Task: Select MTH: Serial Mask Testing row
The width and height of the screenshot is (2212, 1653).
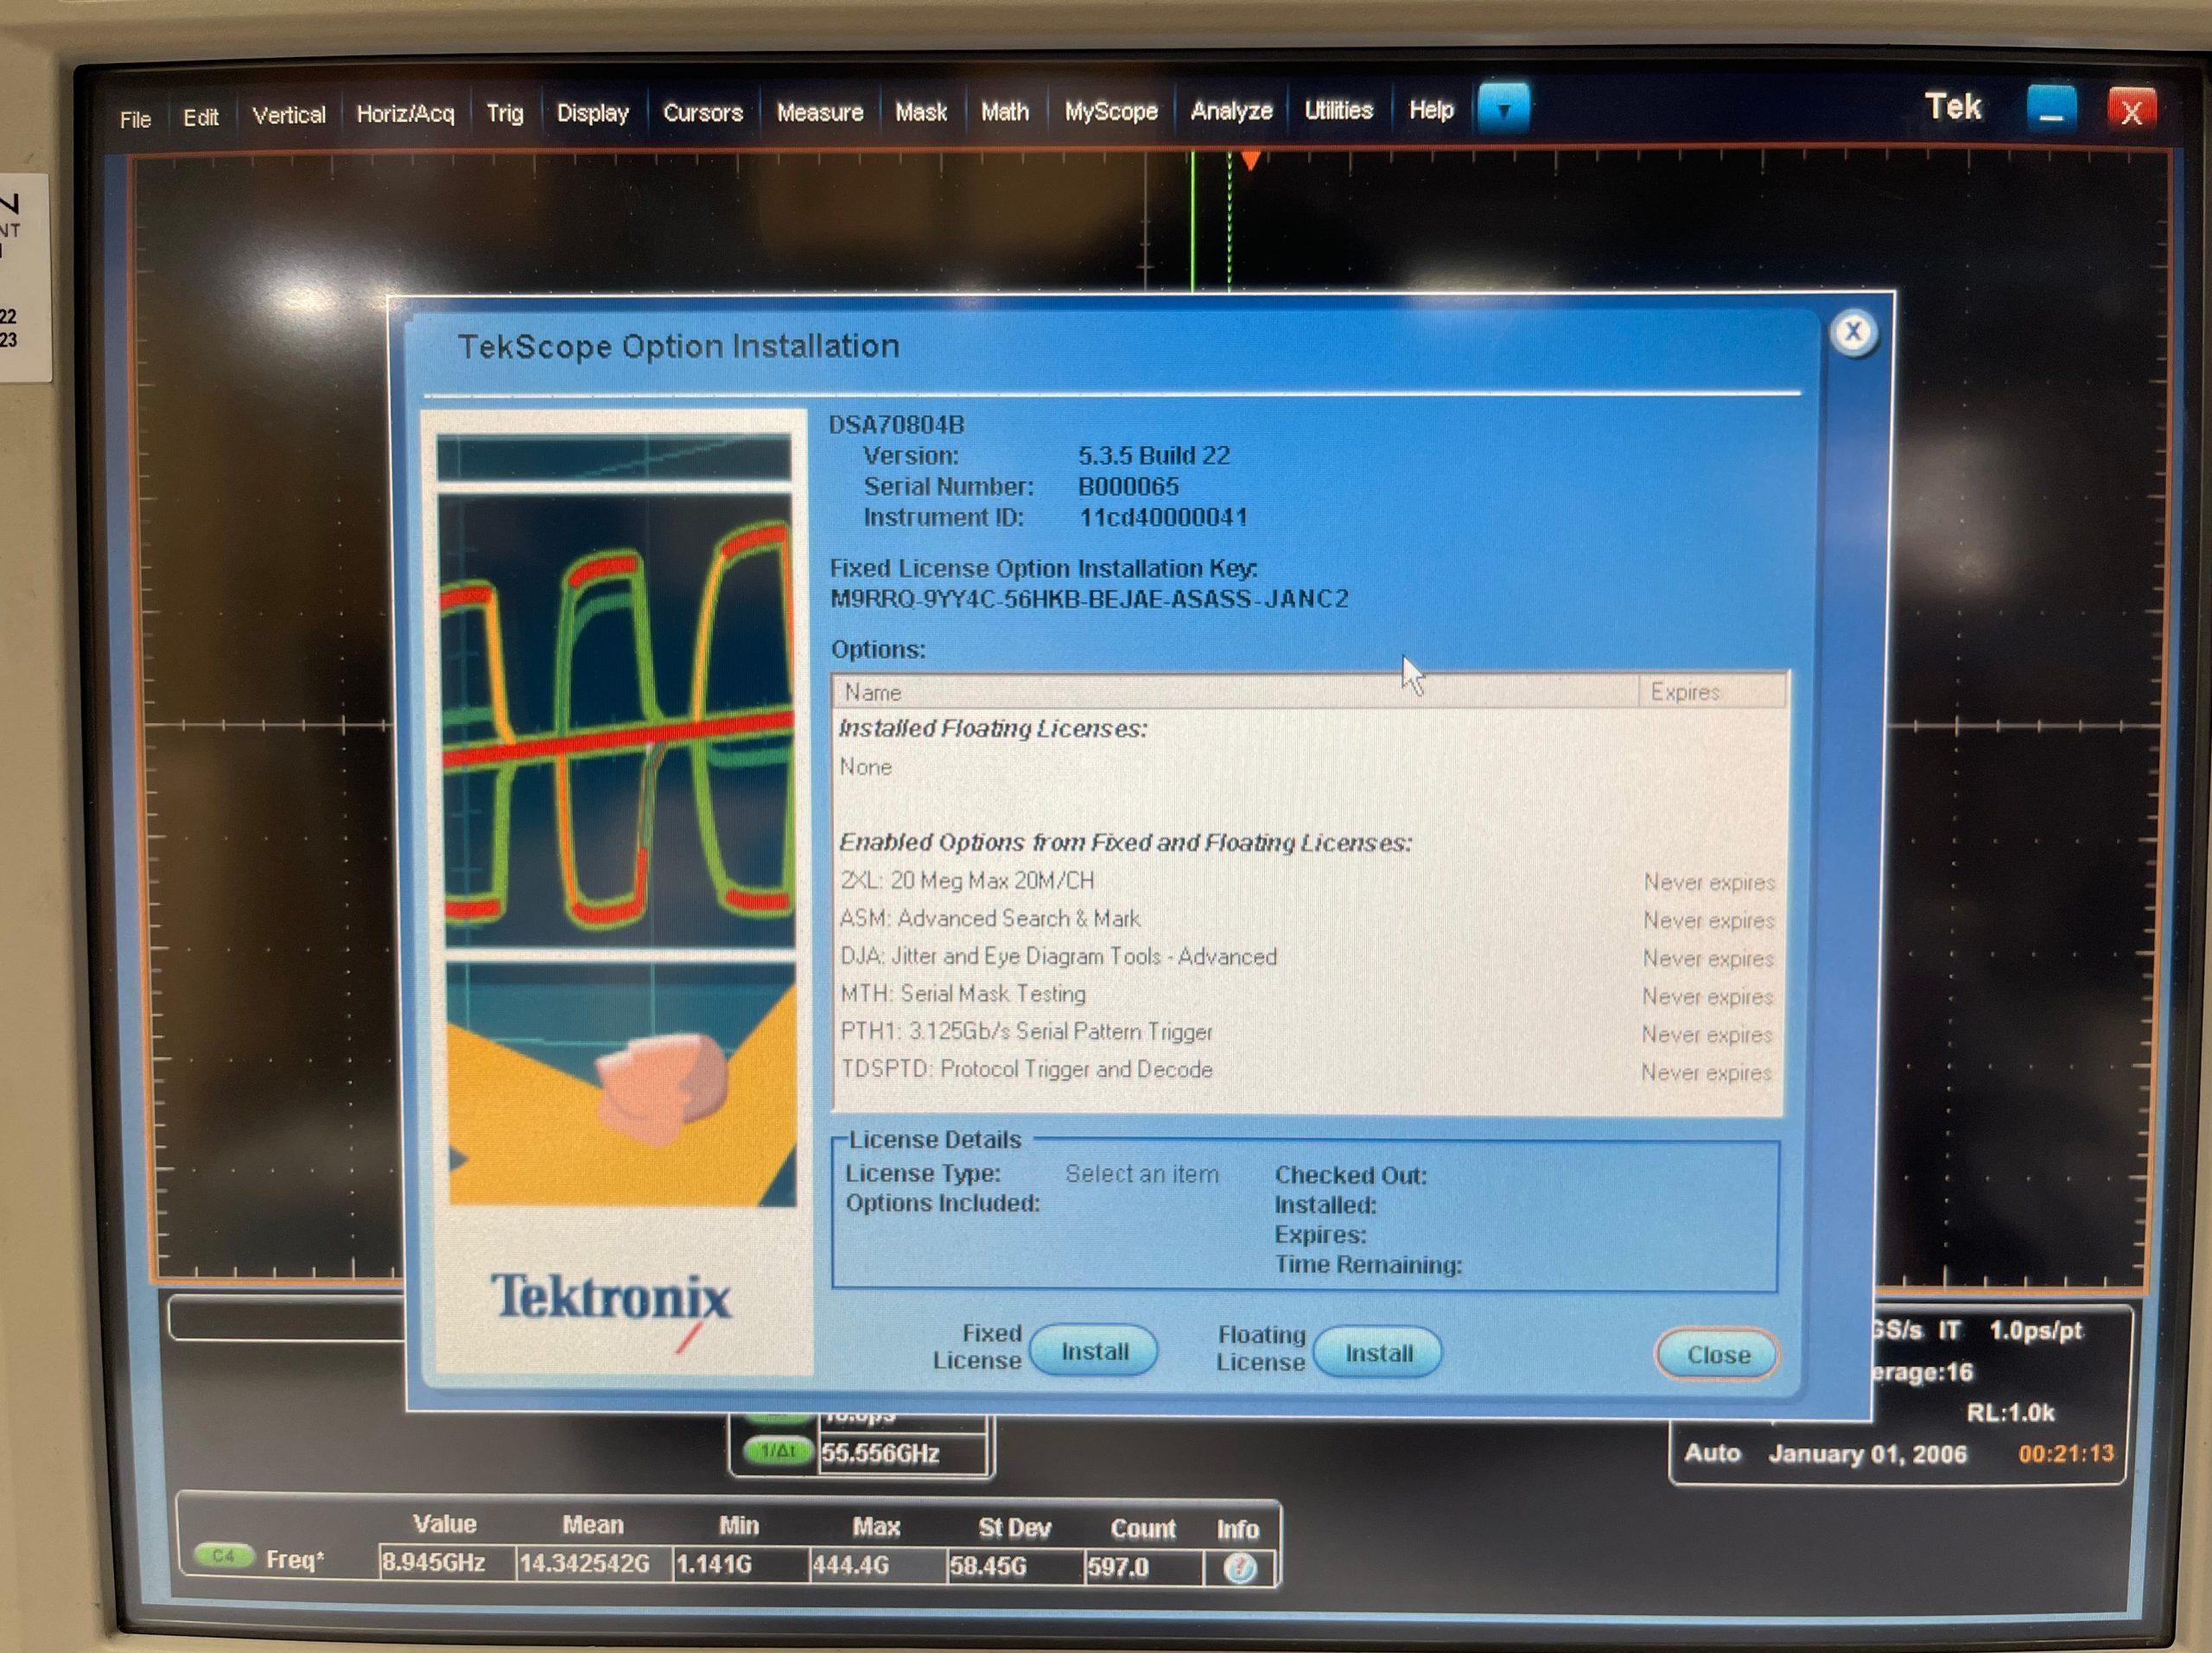Action: tap(1307, 995)
